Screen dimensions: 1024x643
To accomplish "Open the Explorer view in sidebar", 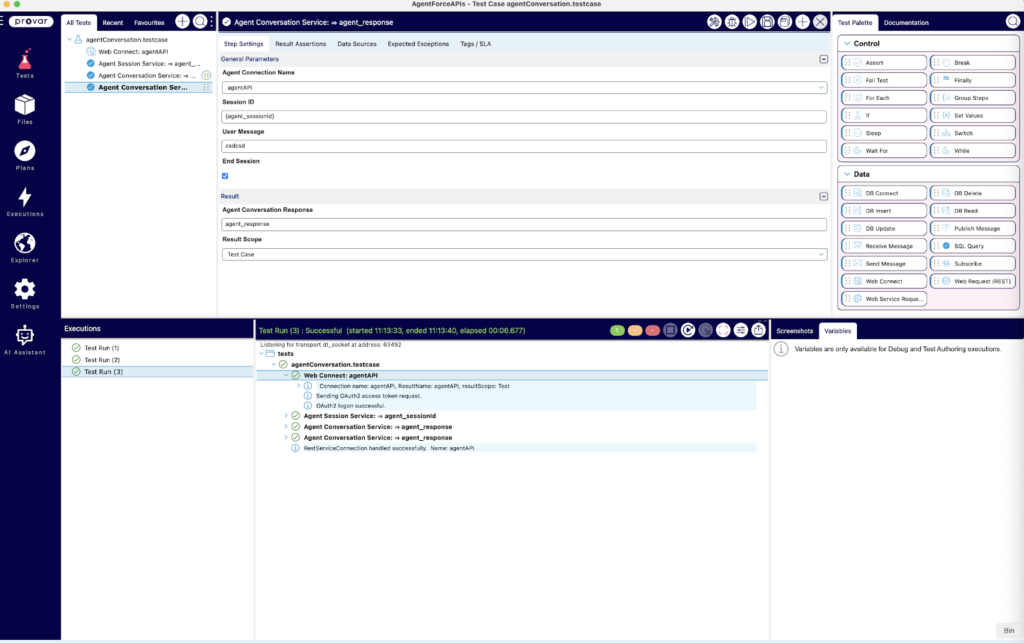I will pyautogui.click(x=25, y=246).
